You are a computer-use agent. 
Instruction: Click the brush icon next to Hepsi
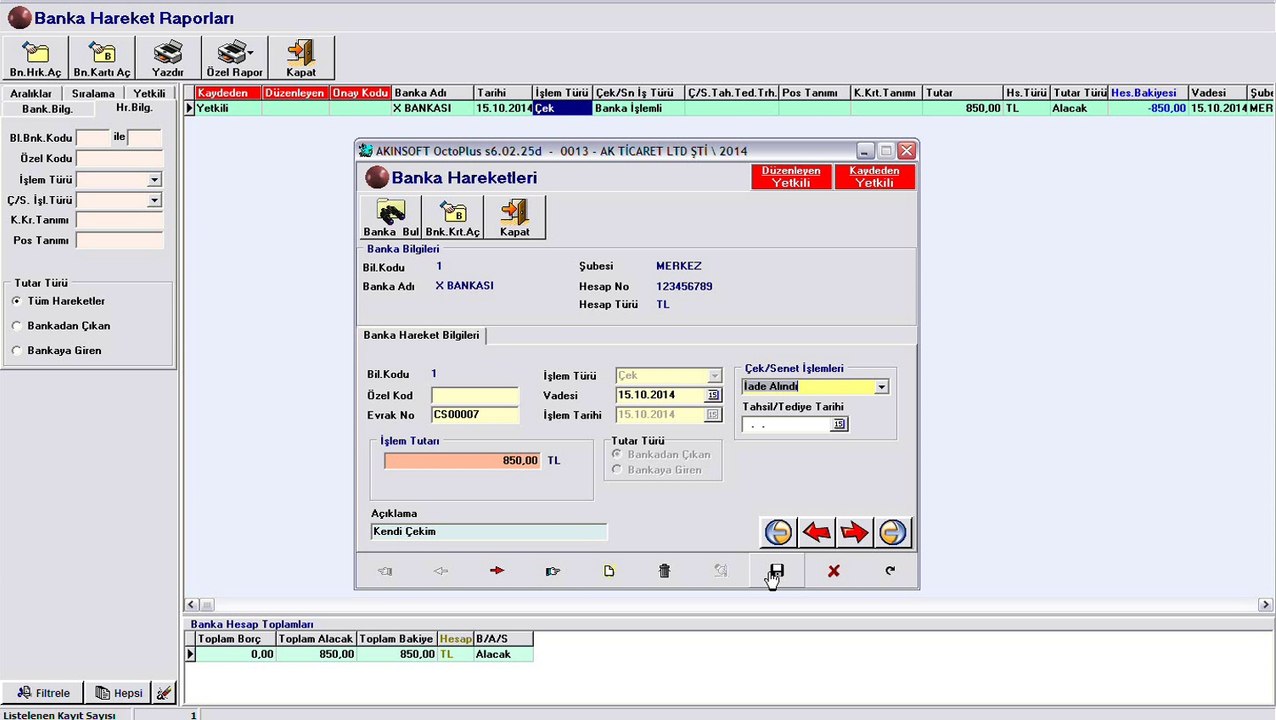tap(164, 692)
